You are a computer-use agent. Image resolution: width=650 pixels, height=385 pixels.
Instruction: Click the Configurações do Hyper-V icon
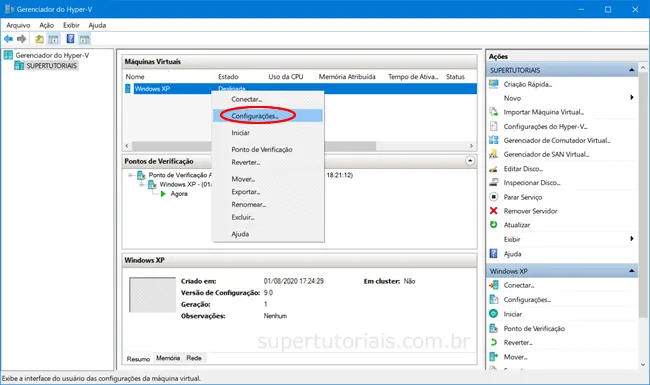pos(494,126)
